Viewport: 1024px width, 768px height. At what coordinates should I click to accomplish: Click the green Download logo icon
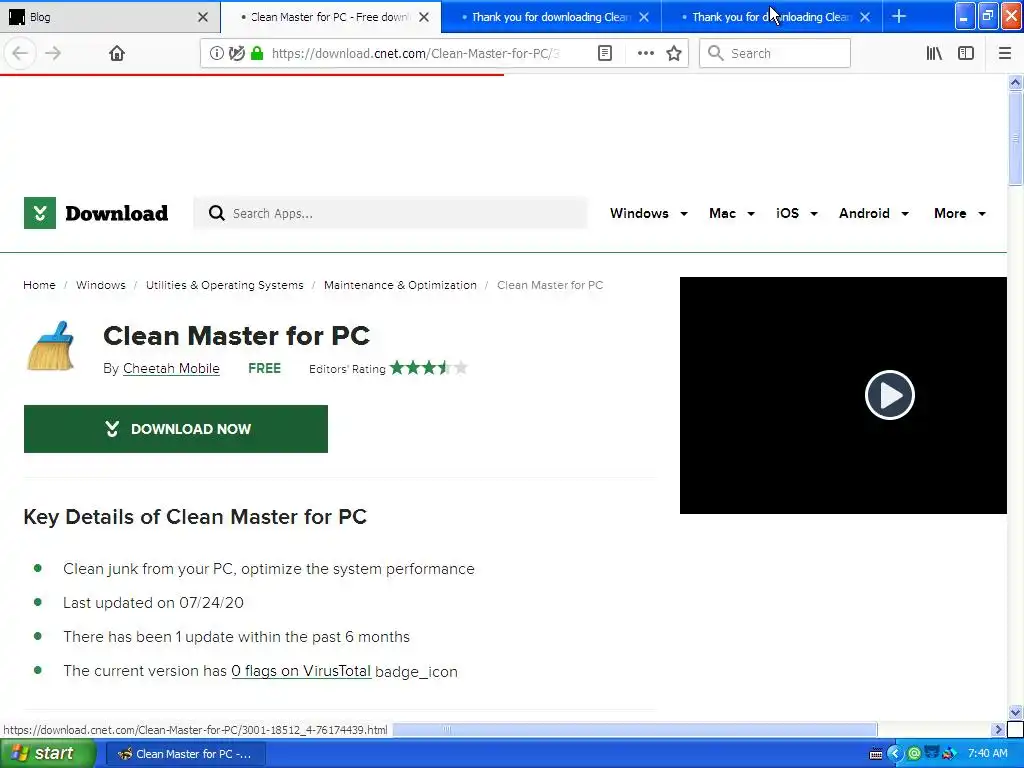(x=40, y=213)
